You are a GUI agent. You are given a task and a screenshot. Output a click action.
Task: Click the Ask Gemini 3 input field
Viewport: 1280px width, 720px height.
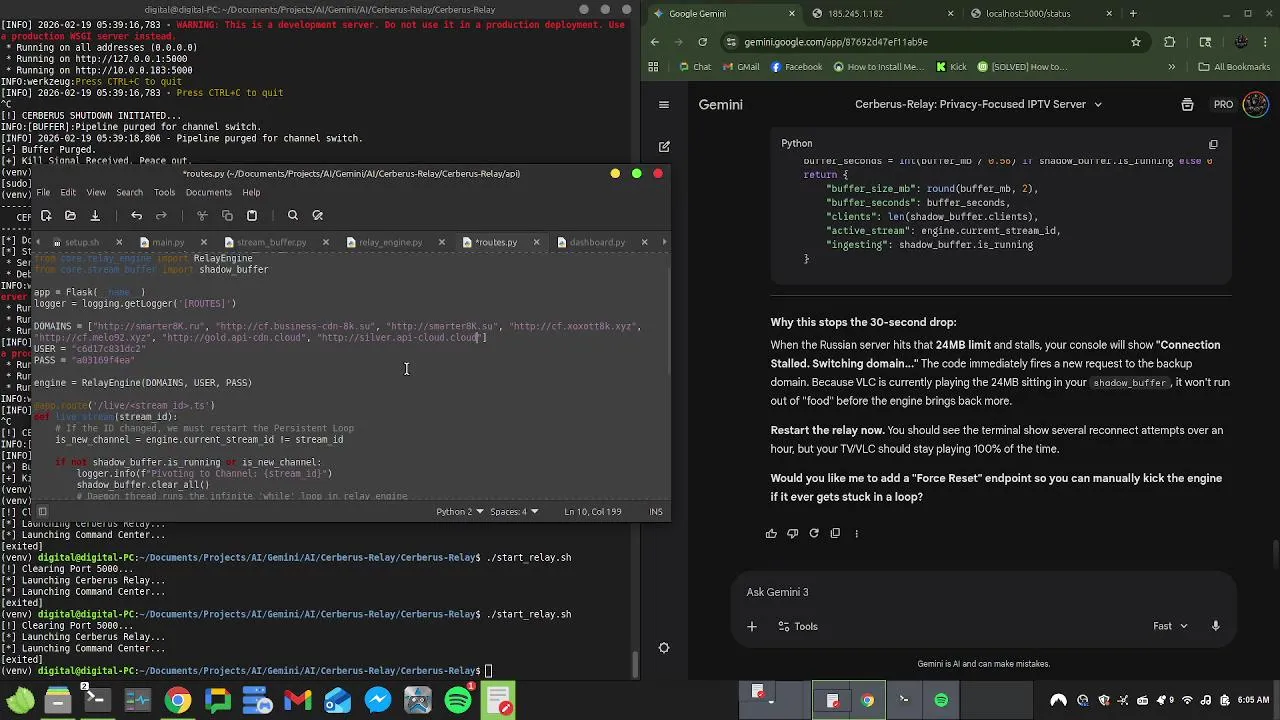click(983, 592)
